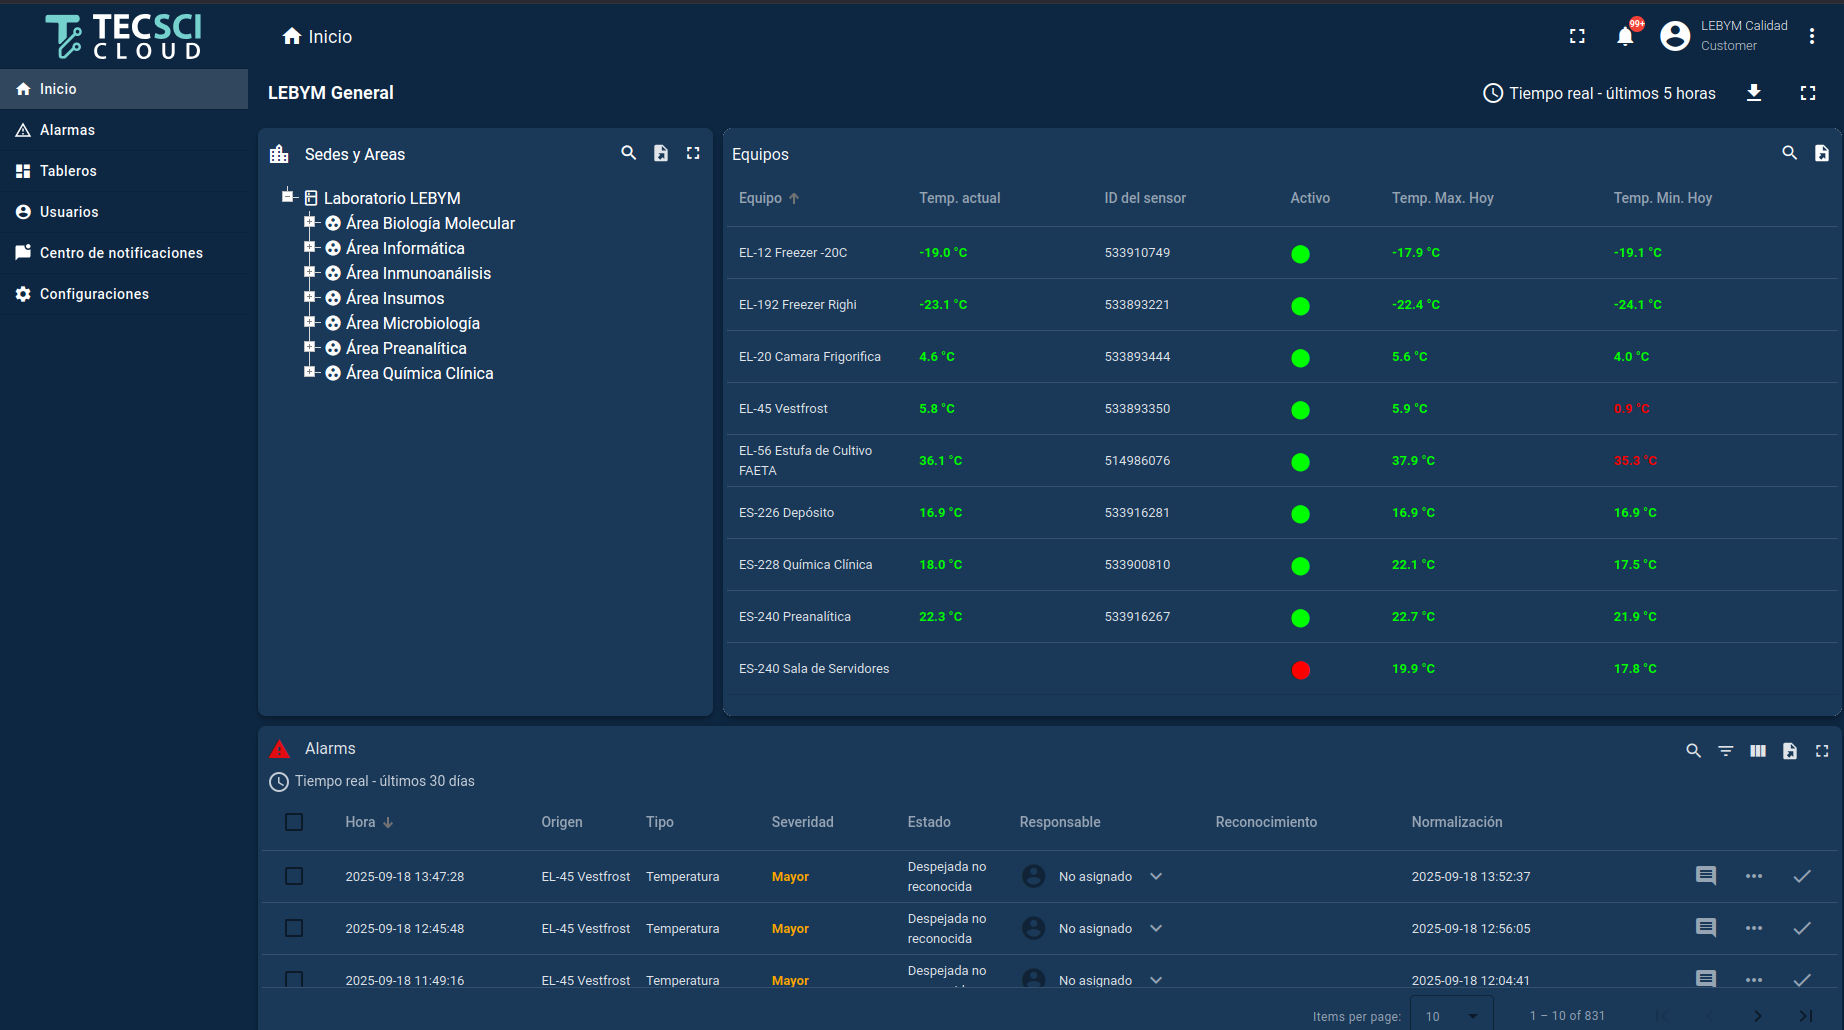Select the Área Química Clínica tree item
The width and height of the screenshot is (1844, 1030).
419,373
